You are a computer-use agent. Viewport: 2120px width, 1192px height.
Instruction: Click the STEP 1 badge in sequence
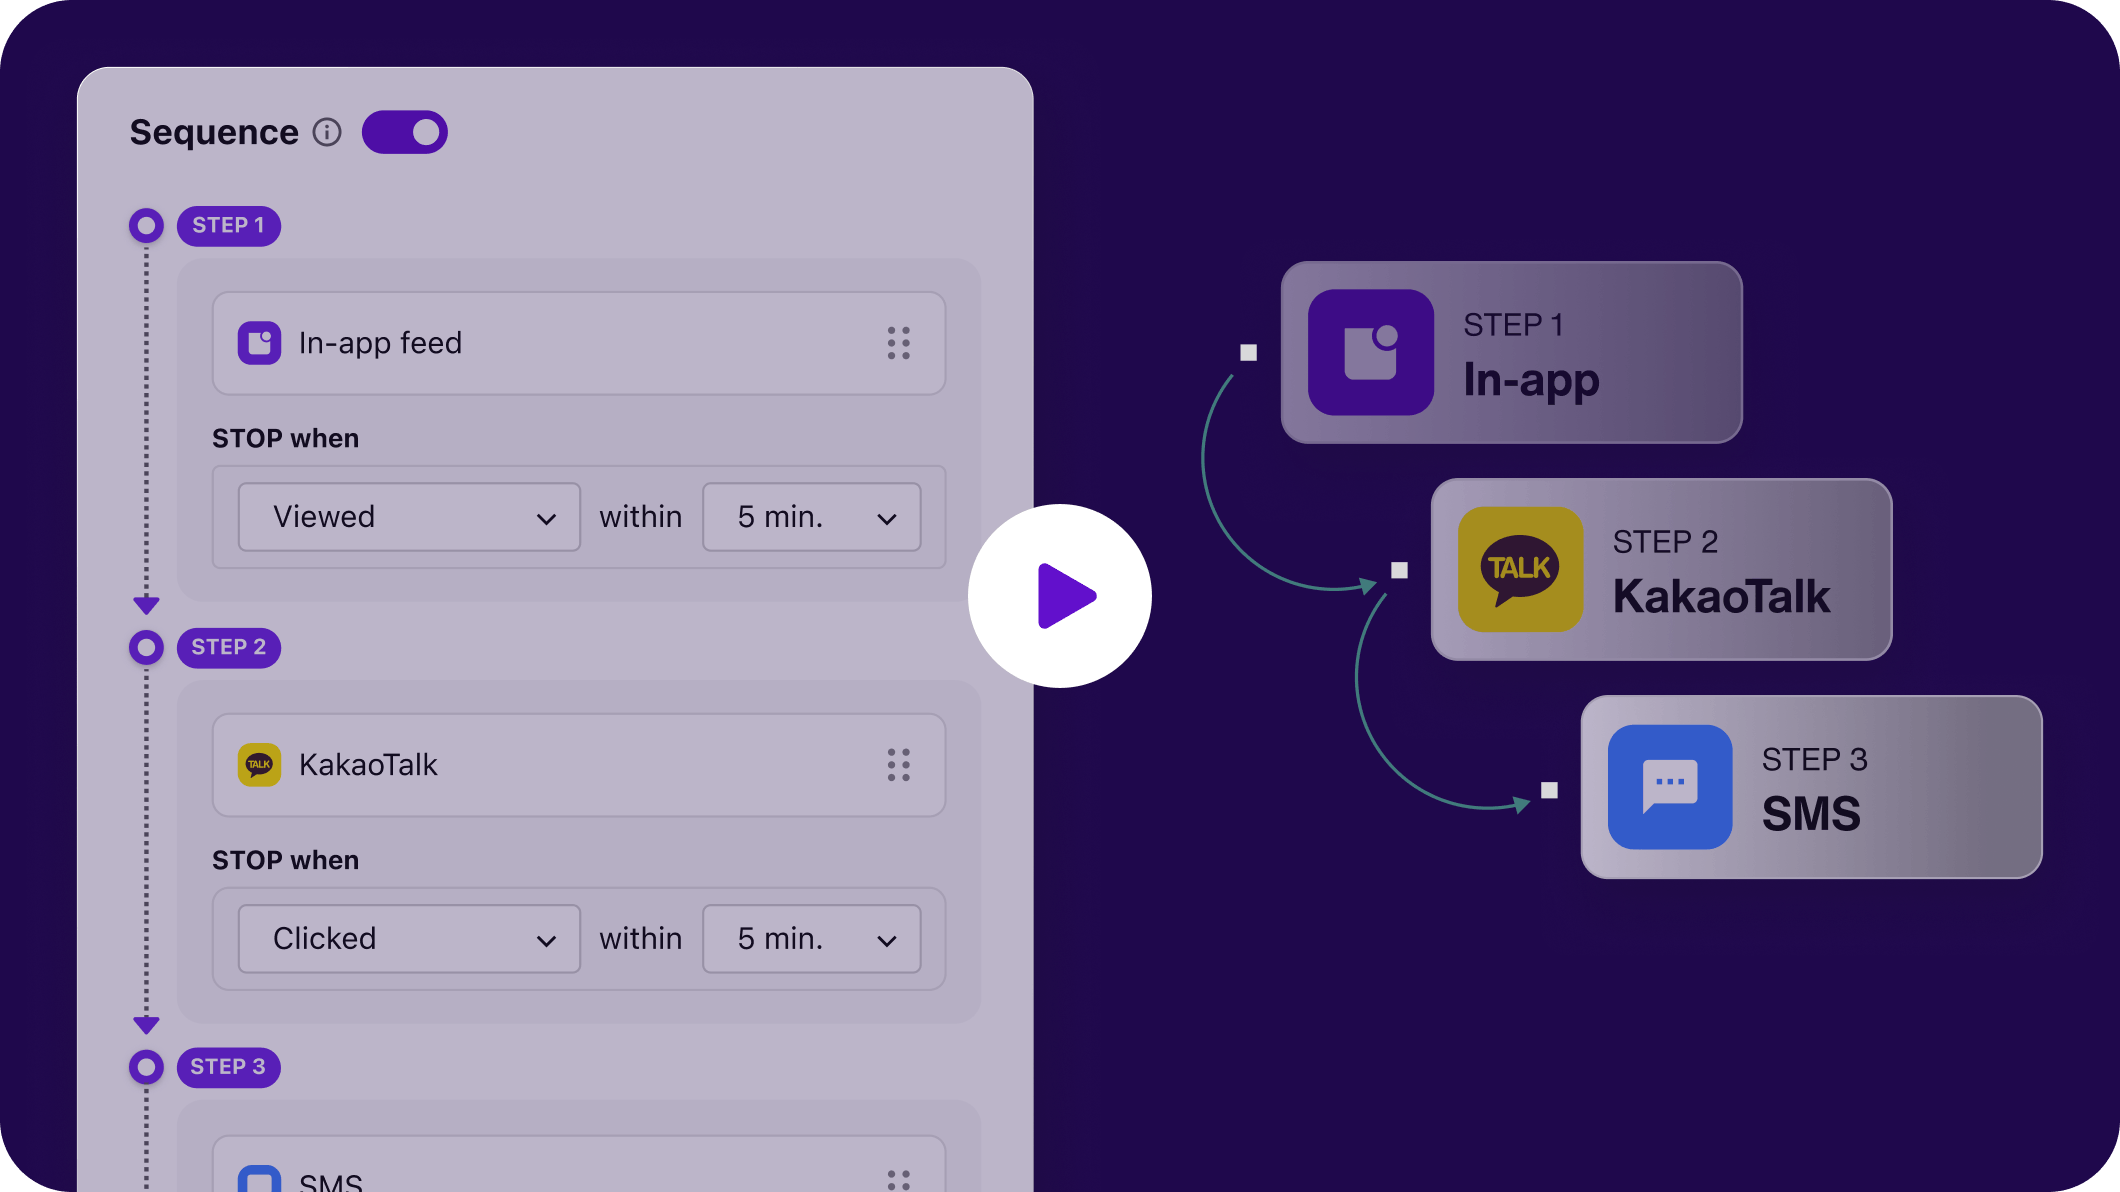pos(228,226)
